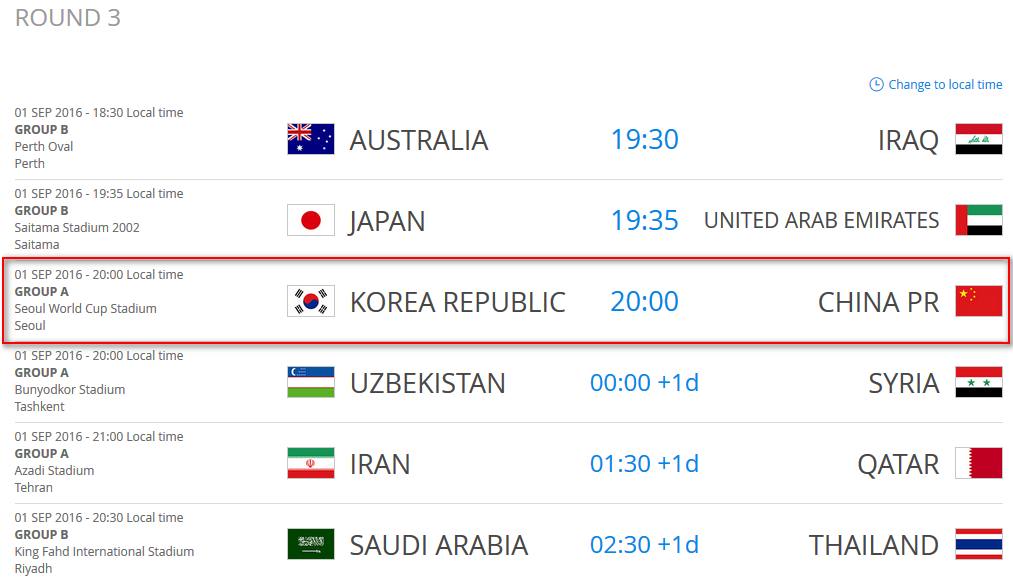Click the Iraq flag icon
The width and height of the screenshot is (1013, 582).
pos(978,139)
